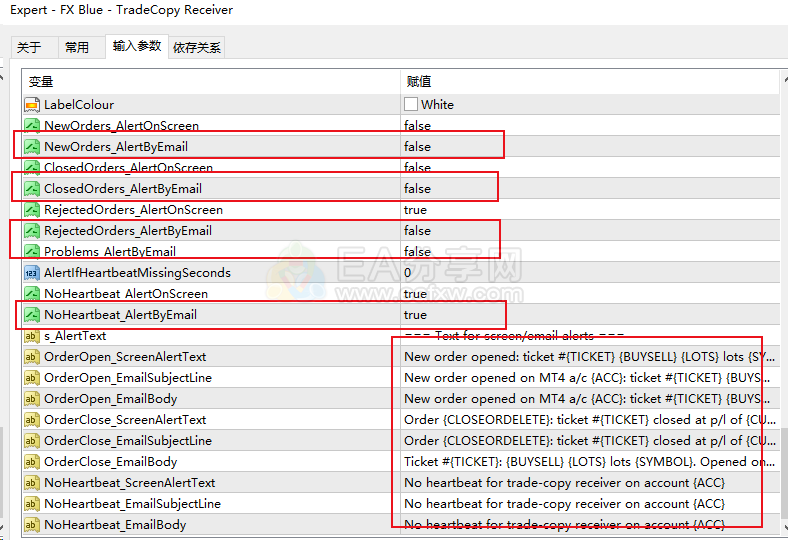788x540 pixels.
Task: Click the OrderClose_EmailBody string icon
Action: coord(32,462)
